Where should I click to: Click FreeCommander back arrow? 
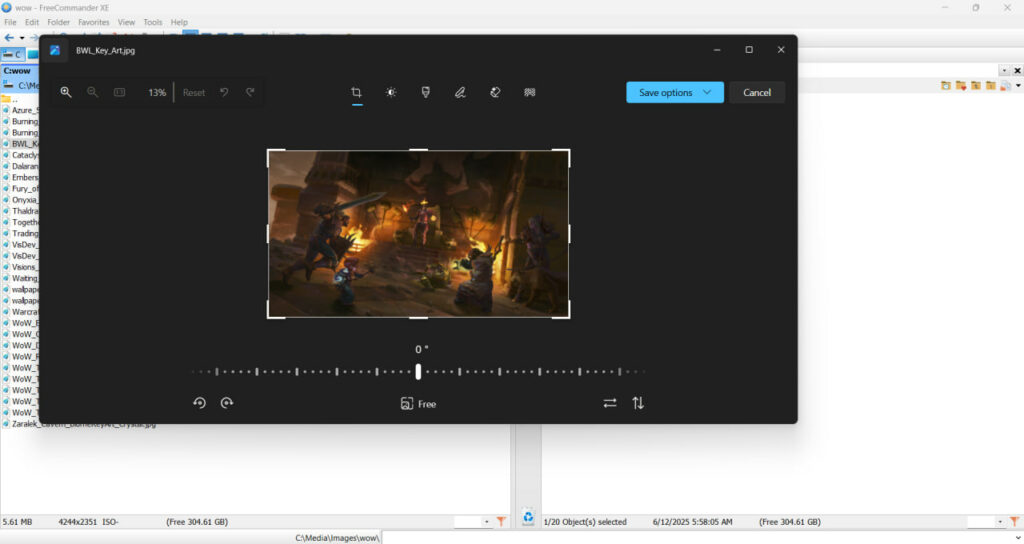(8, 38)
